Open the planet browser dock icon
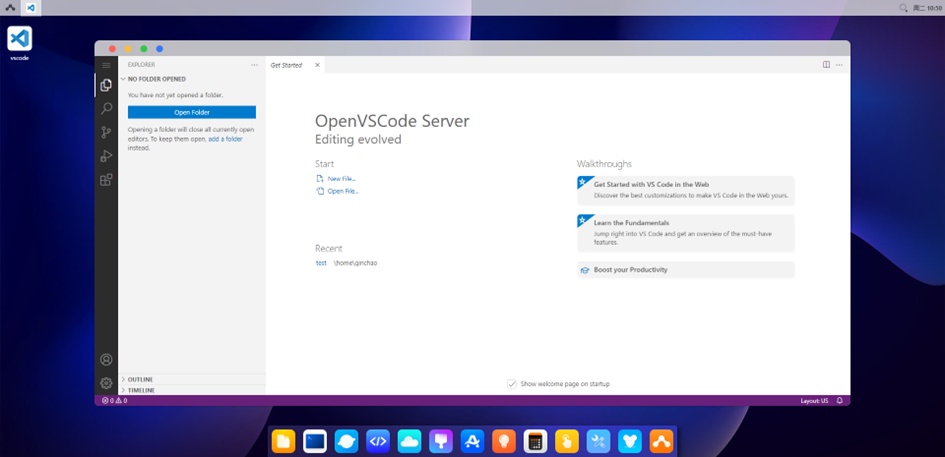This screenshot has height=457, width=945. [x=347, y=441]
